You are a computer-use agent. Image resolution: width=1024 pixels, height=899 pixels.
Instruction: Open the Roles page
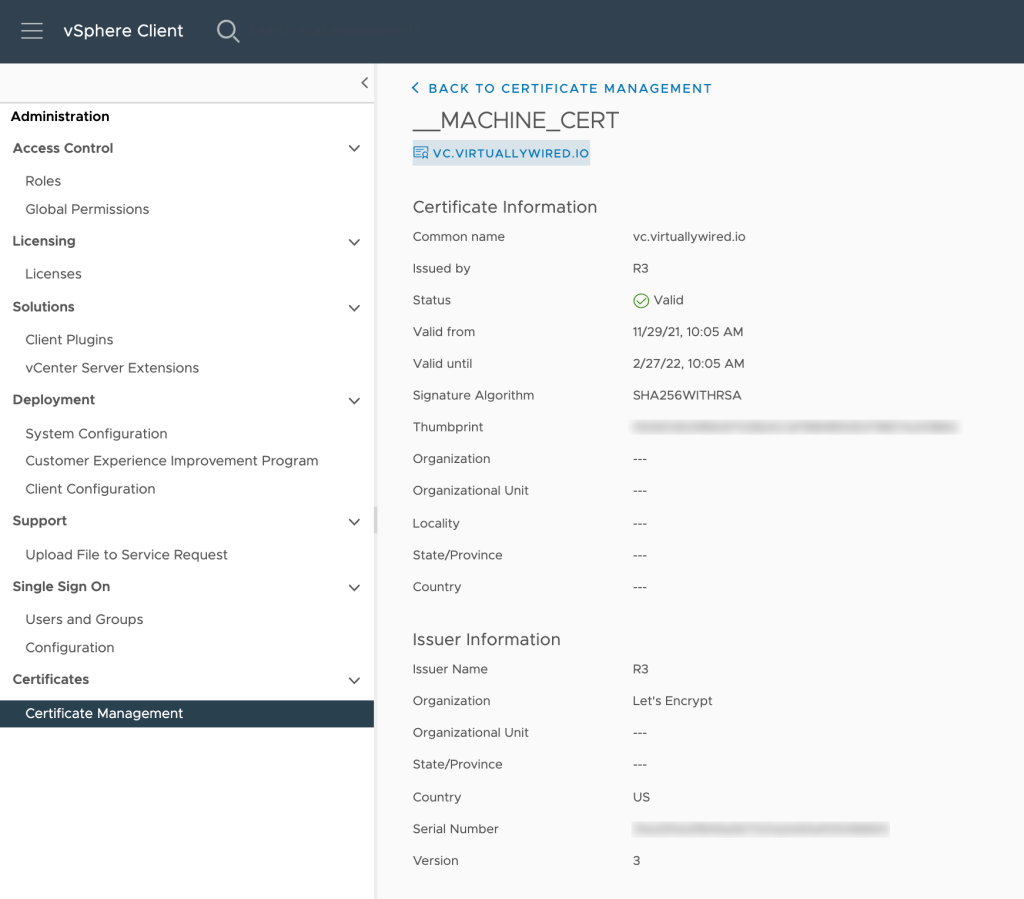pos(43,181)
